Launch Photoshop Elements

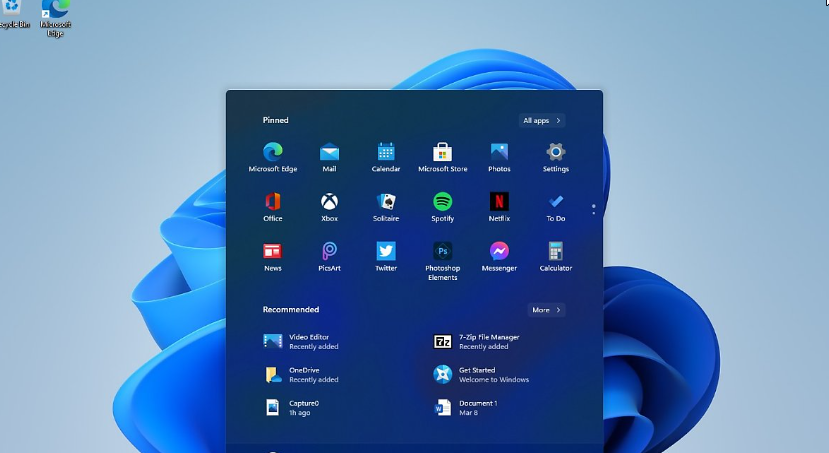[443, 261]
